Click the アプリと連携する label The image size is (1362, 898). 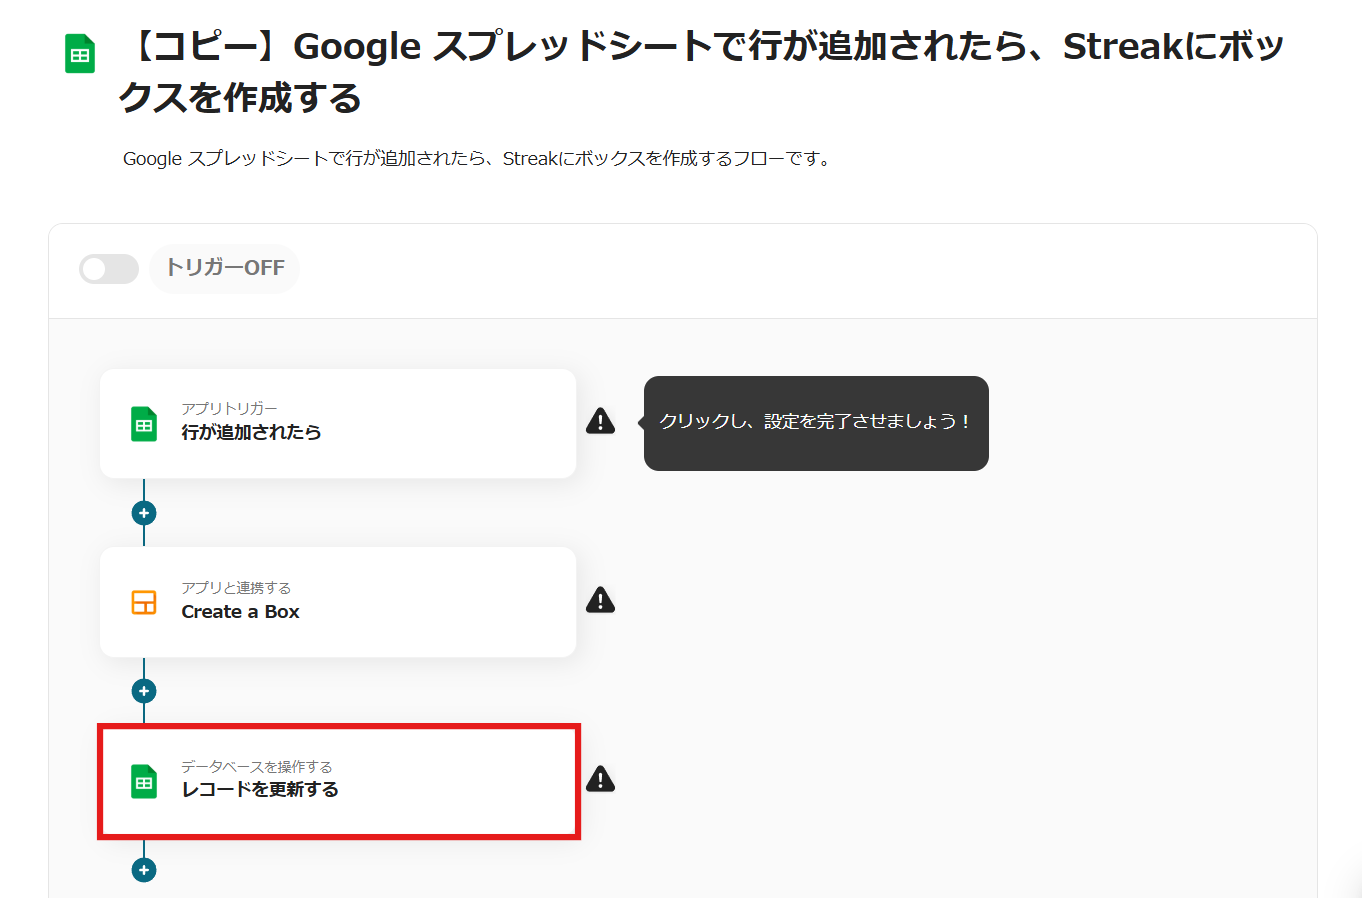(x=236, y=588)
